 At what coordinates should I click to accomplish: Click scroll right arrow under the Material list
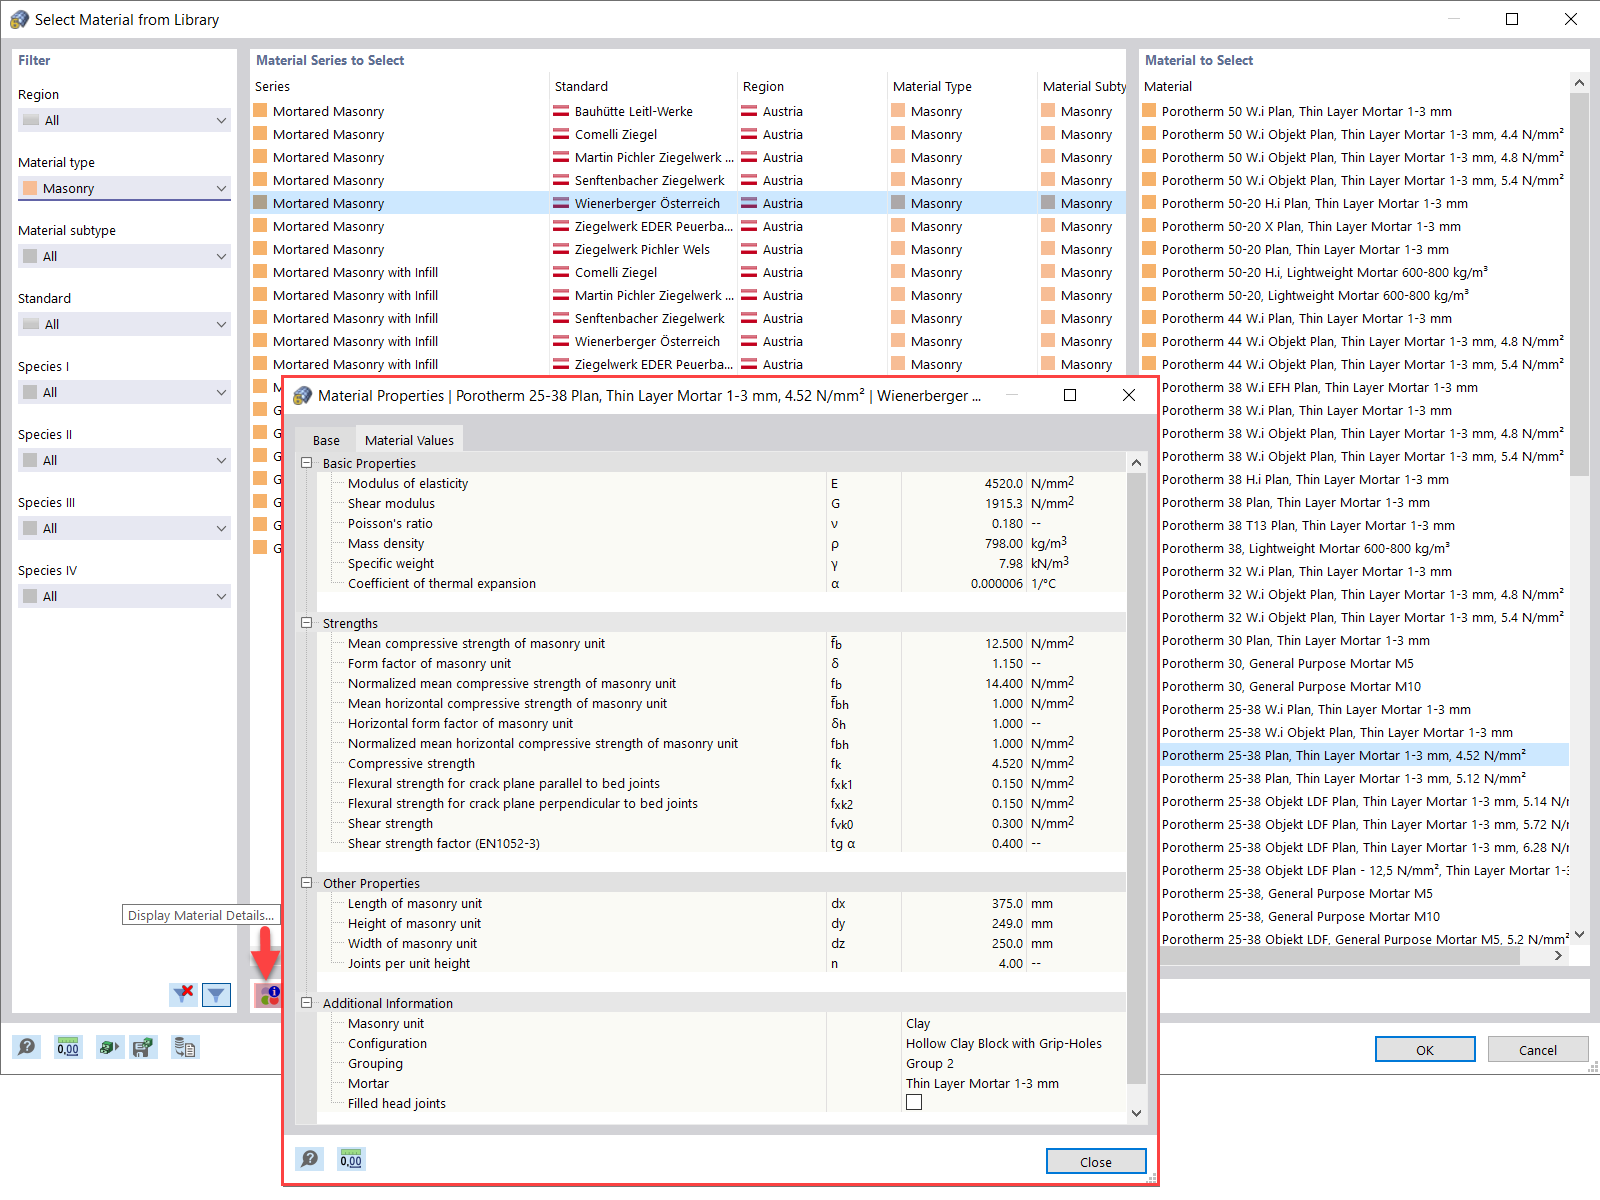pos(1558,956)
